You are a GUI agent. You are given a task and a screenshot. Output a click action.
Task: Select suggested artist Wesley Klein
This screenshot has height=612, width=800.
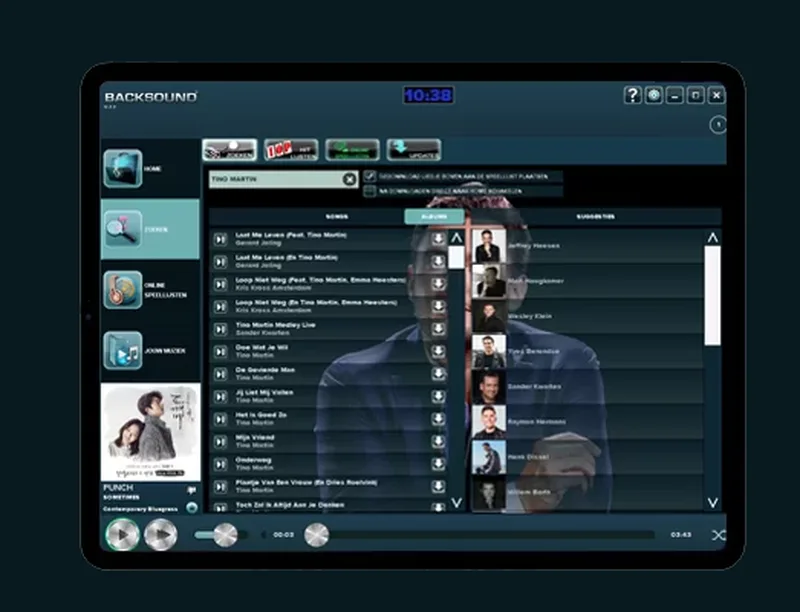point(587,316)
